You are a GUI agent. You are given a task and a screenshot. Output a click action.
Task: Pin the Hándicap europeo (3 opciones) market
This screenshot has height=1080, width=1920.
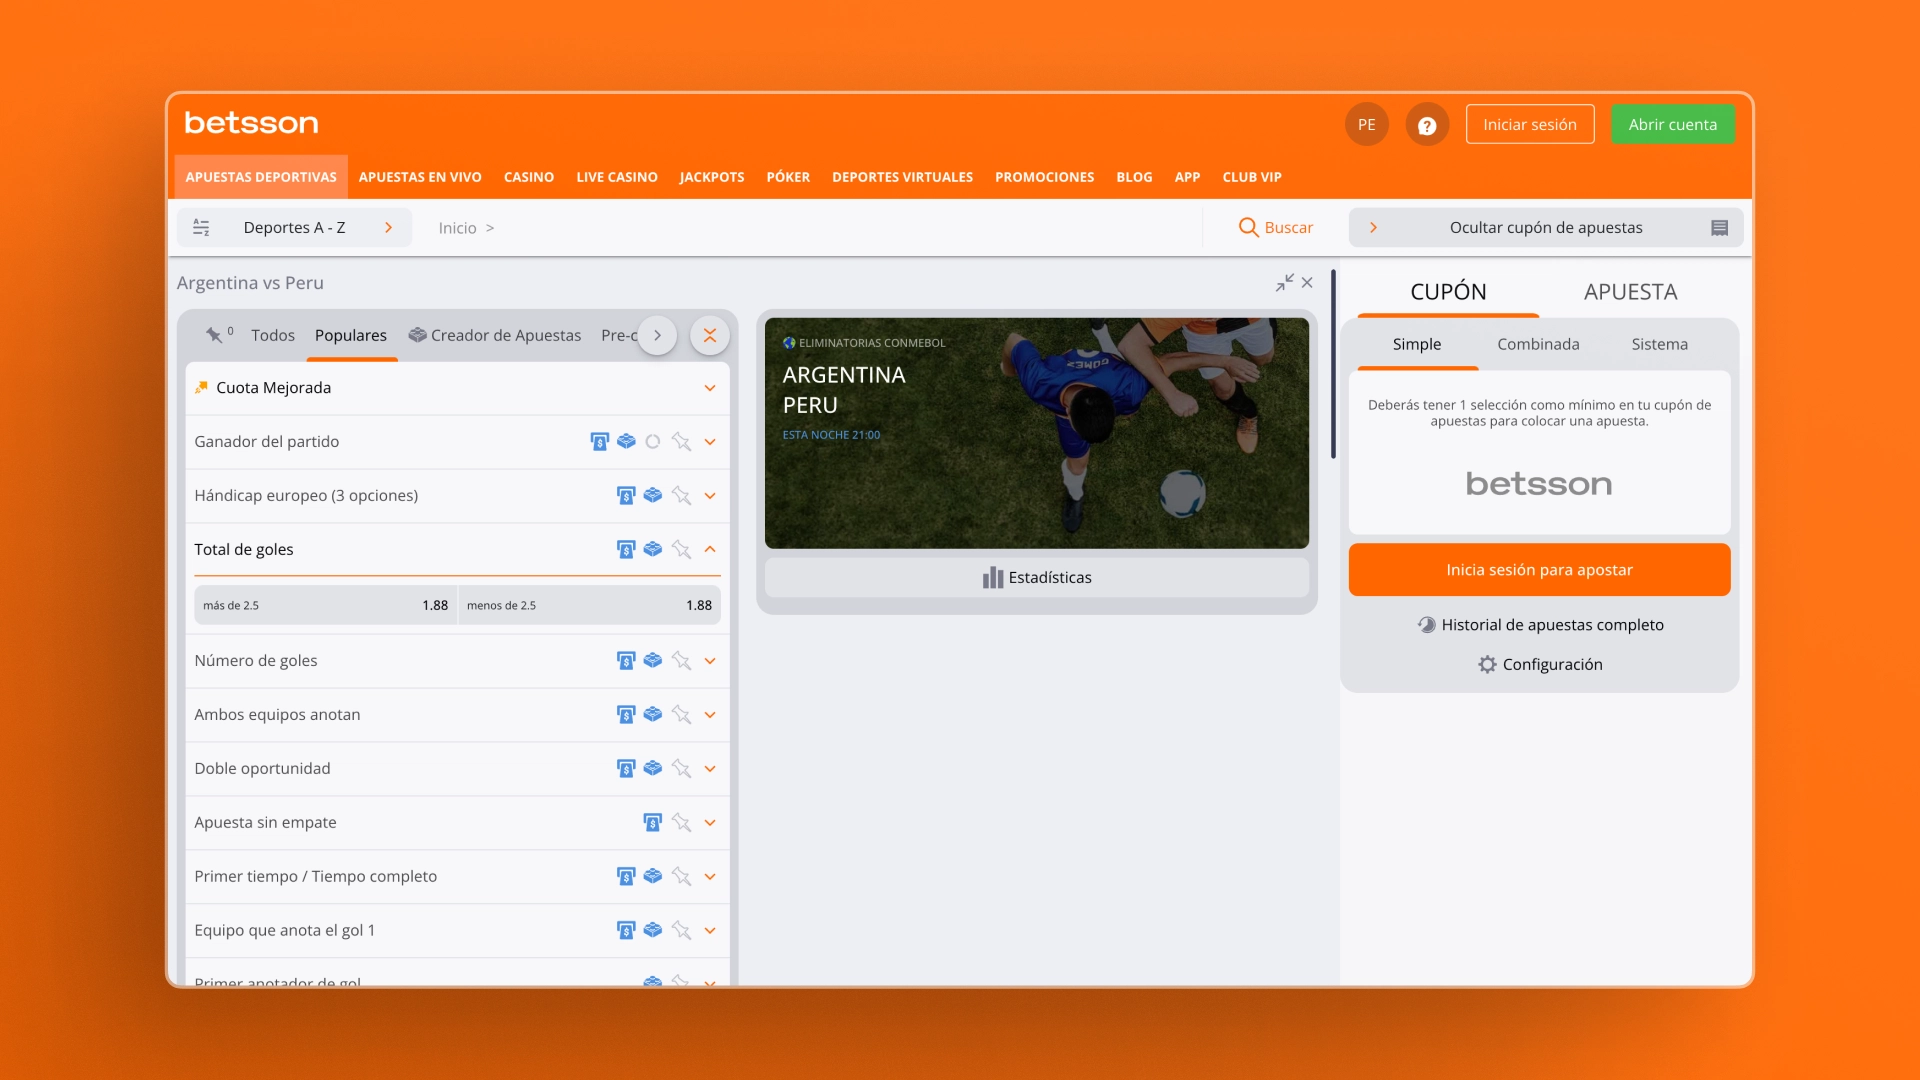(x=681, y=495)
